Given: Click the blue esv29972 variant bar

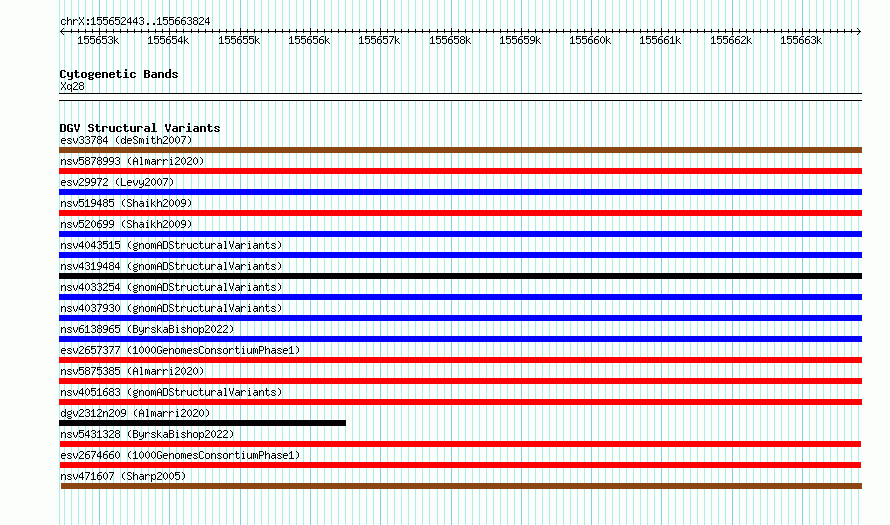Looking at the screenshot, I should tap(460, 192).
